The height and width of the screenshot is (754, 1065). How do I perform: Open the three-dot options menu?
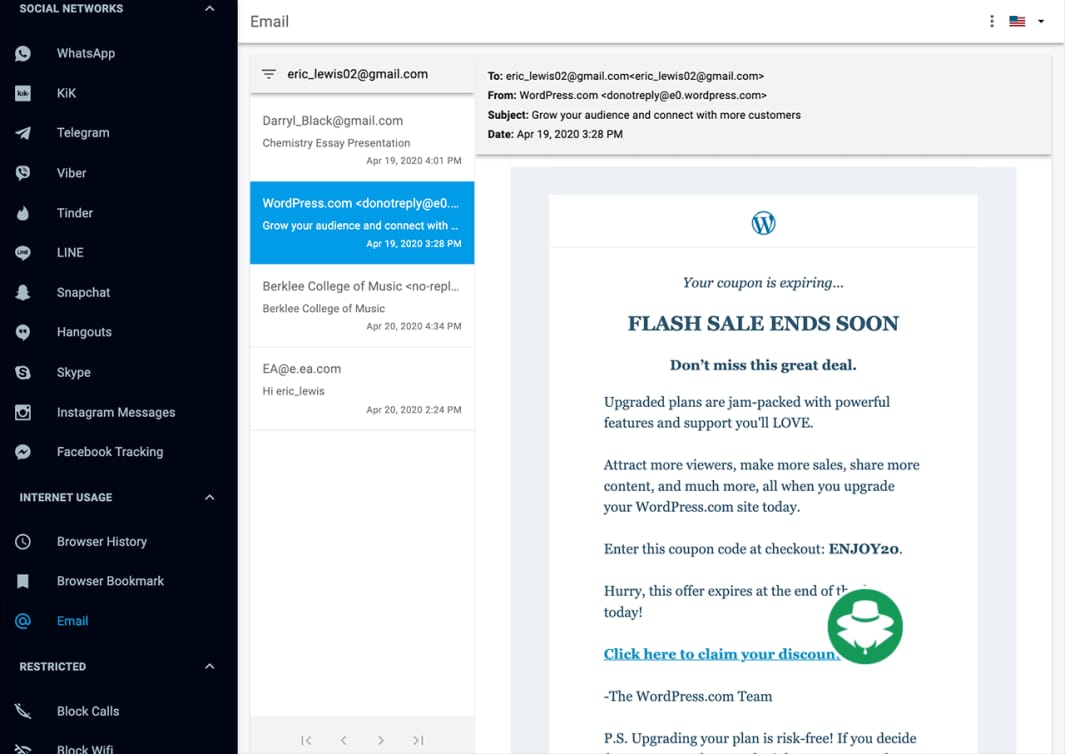tap(991, 21)
